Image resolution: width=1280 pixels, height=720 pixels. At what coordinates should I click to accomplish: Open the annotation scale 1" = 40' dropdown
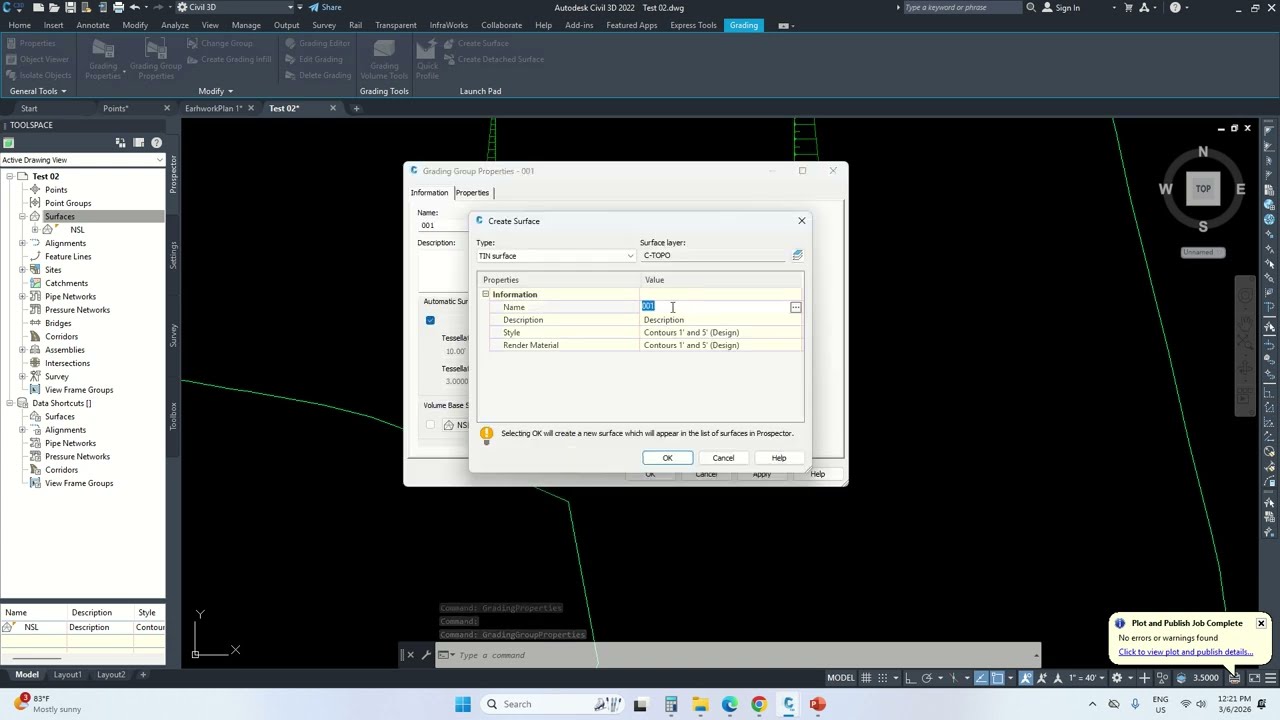click(x=1087, y=678)
